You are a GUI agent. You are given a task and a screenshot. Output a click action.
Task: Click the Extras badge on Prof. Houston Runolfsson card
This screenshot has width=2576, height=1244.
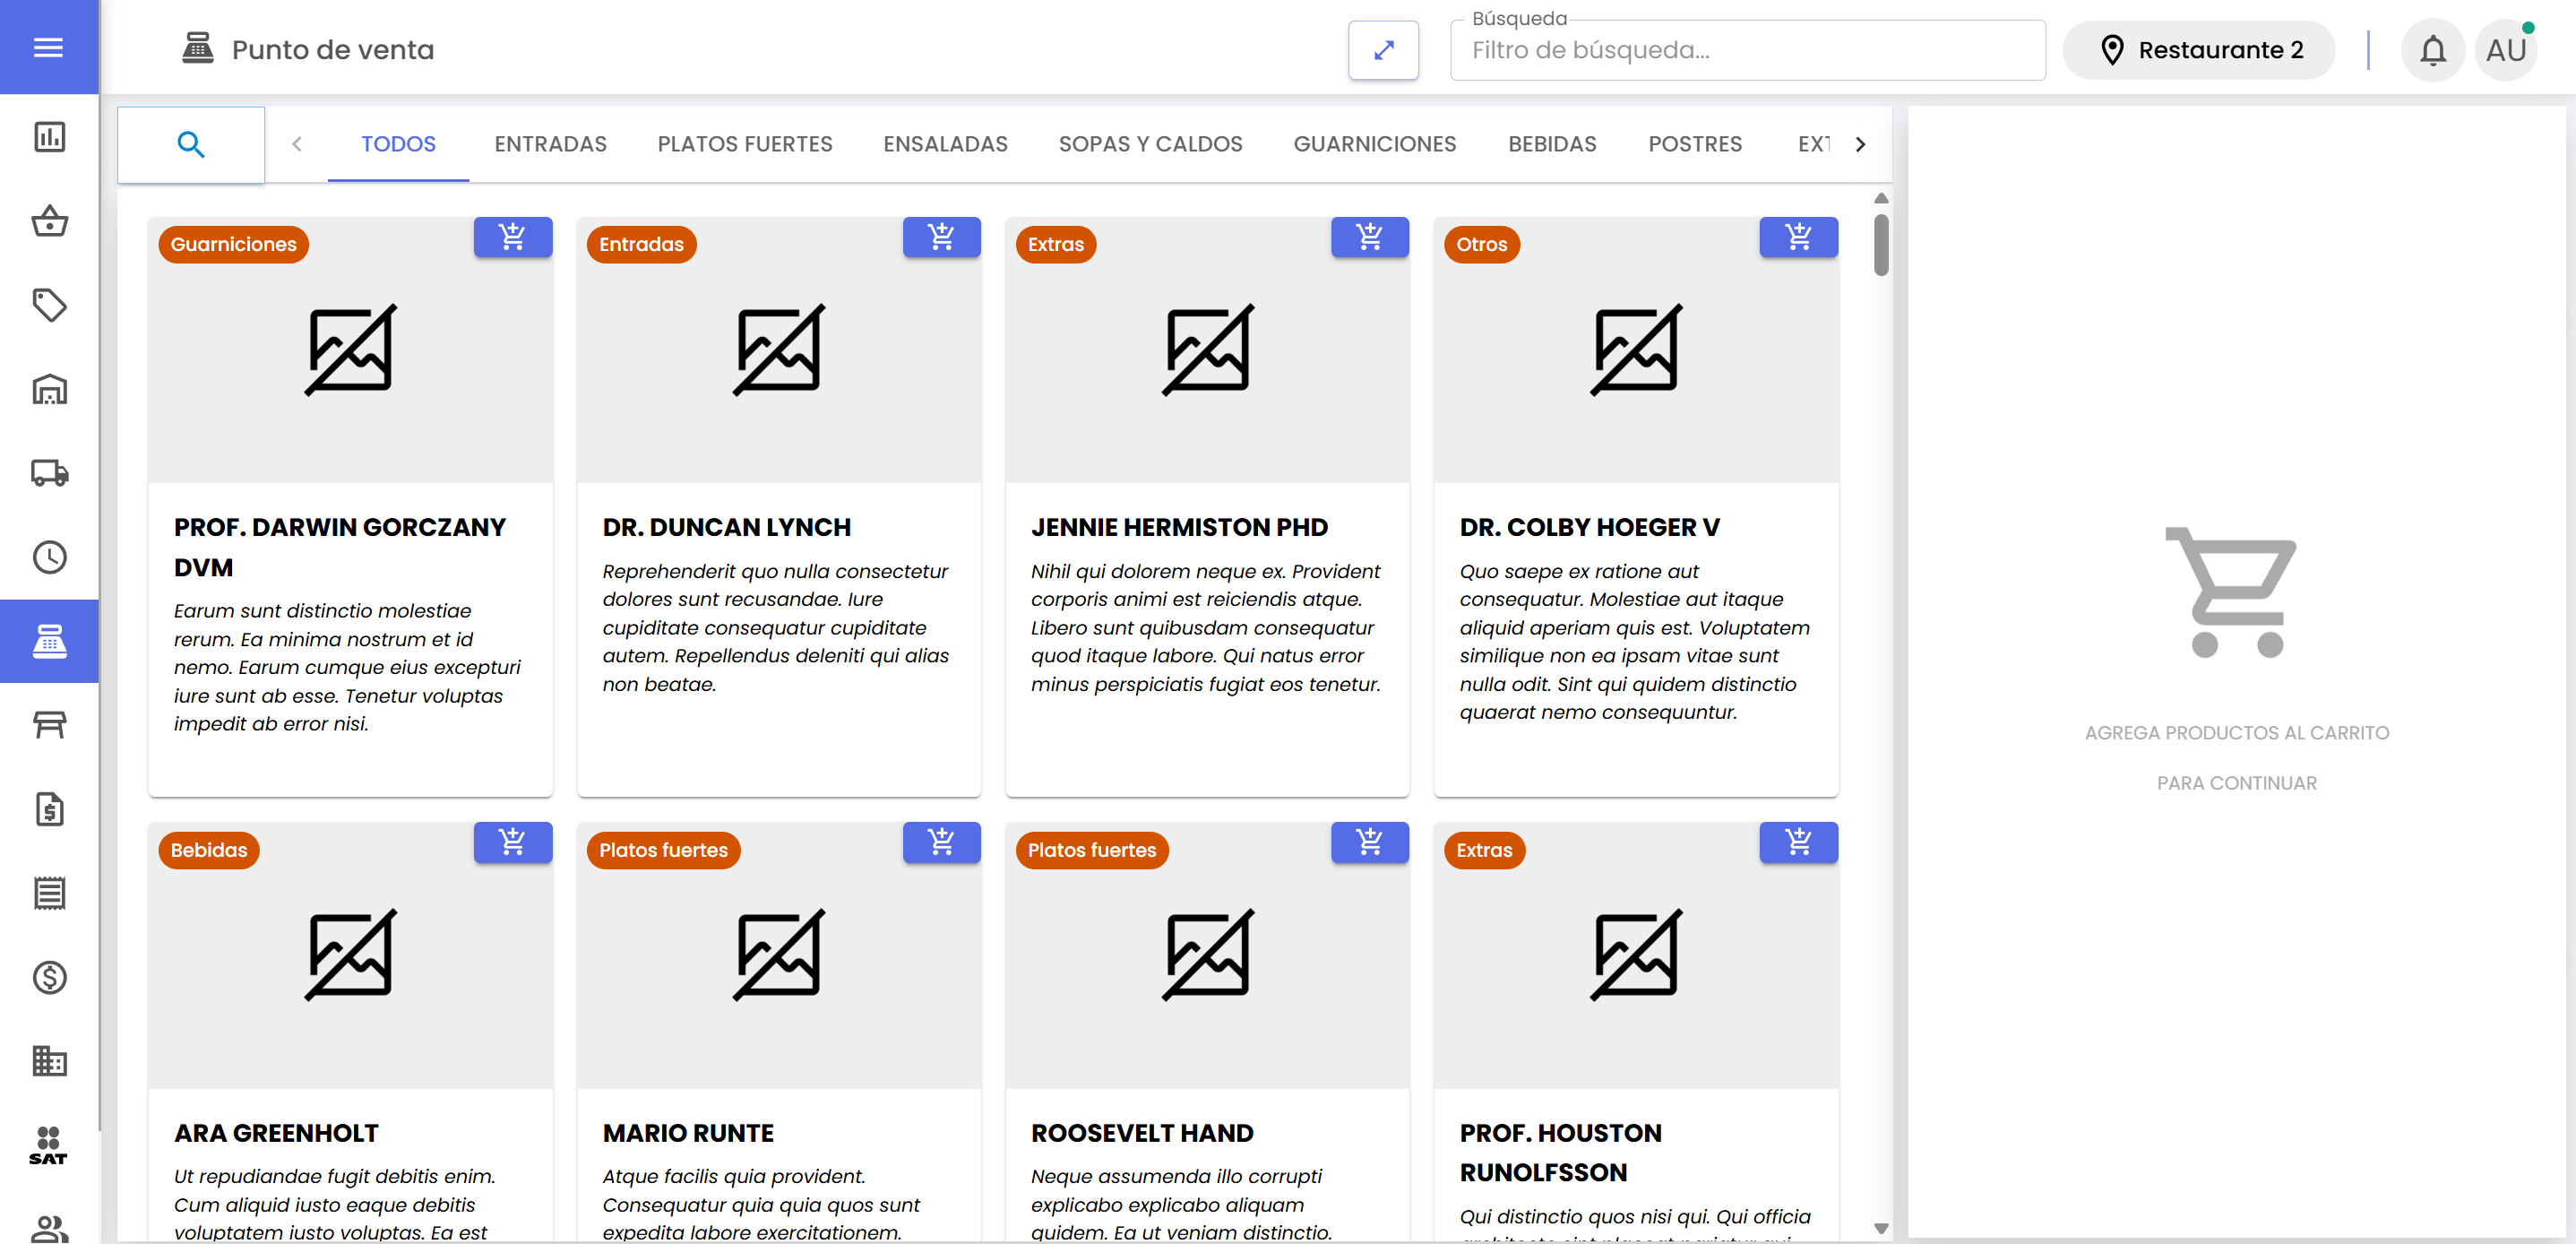[x=1484, y=850]
